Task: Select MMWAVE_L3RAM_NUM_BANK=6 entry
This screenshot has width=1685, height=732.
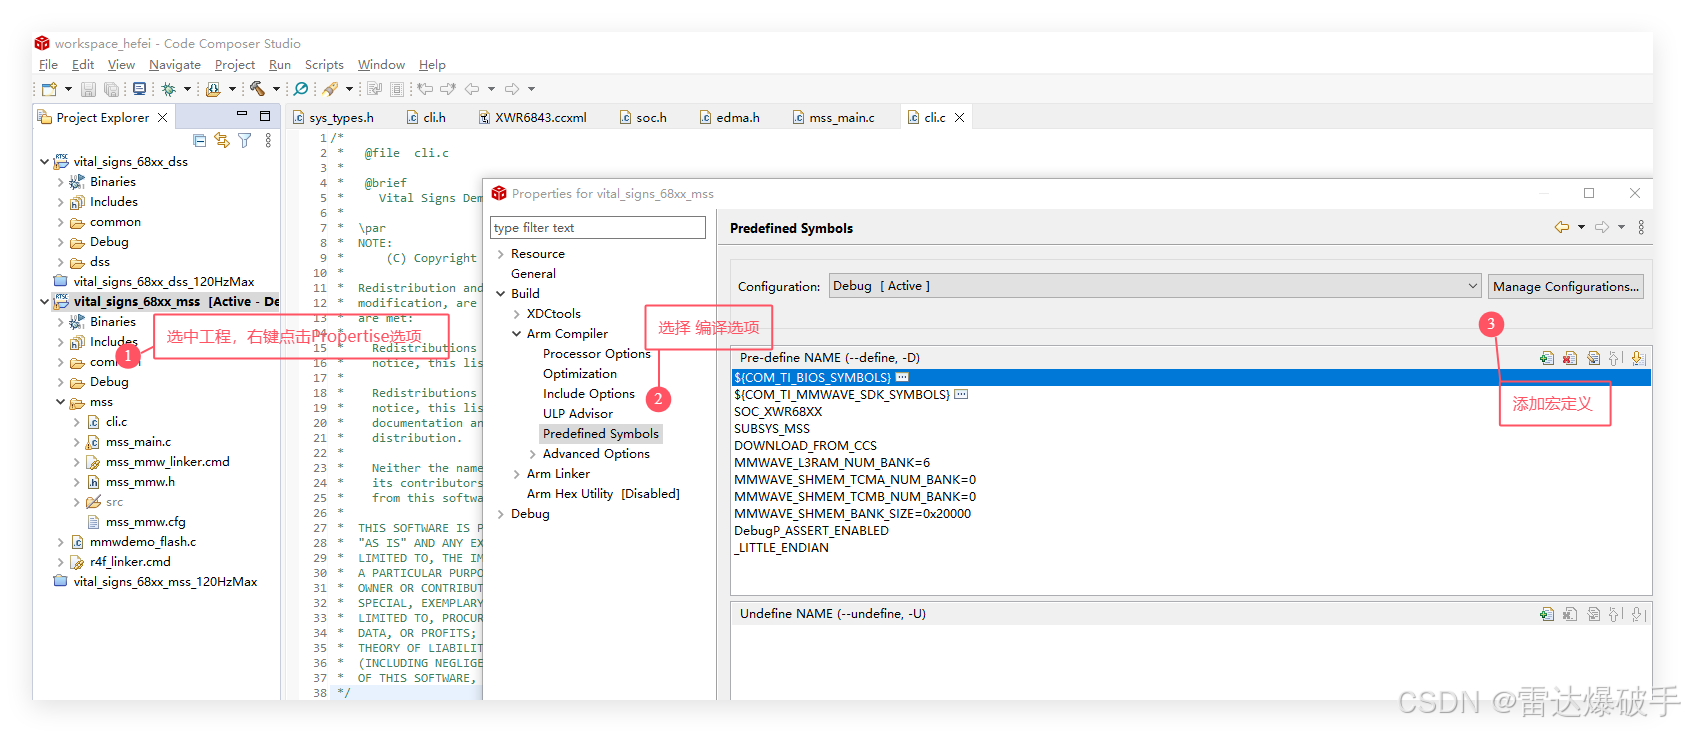Action: coord(832,463)
